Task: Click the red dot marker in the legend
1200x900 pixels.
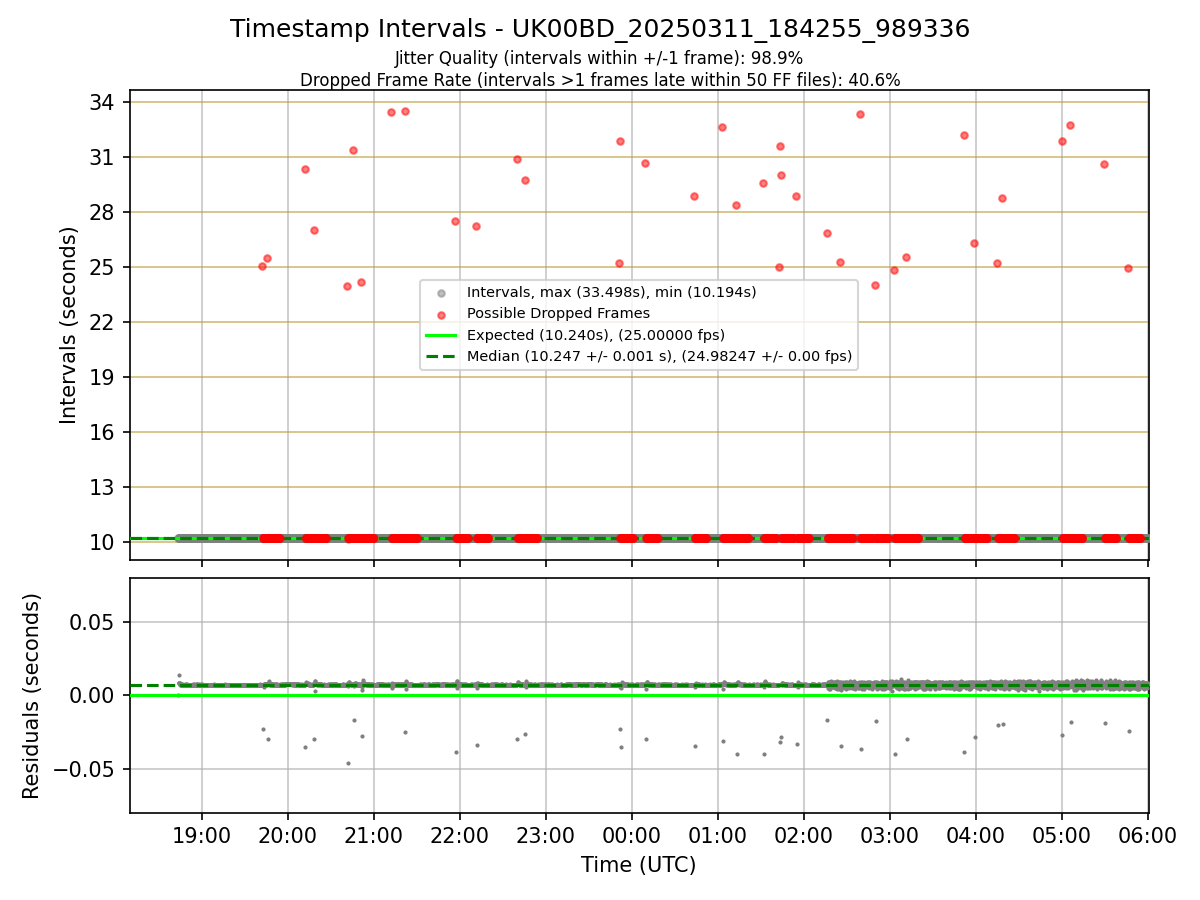Action: [x=441, y=314]
